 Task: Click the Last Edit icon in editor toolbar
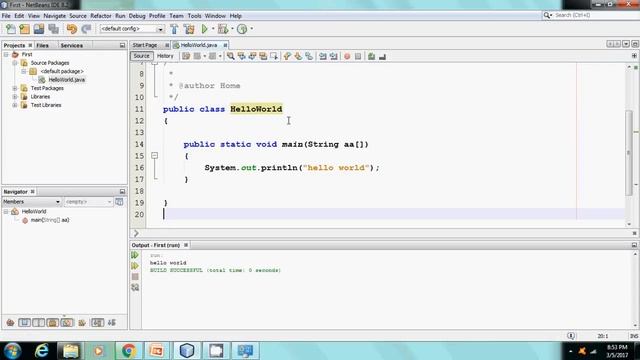click(x=186, y=56)
